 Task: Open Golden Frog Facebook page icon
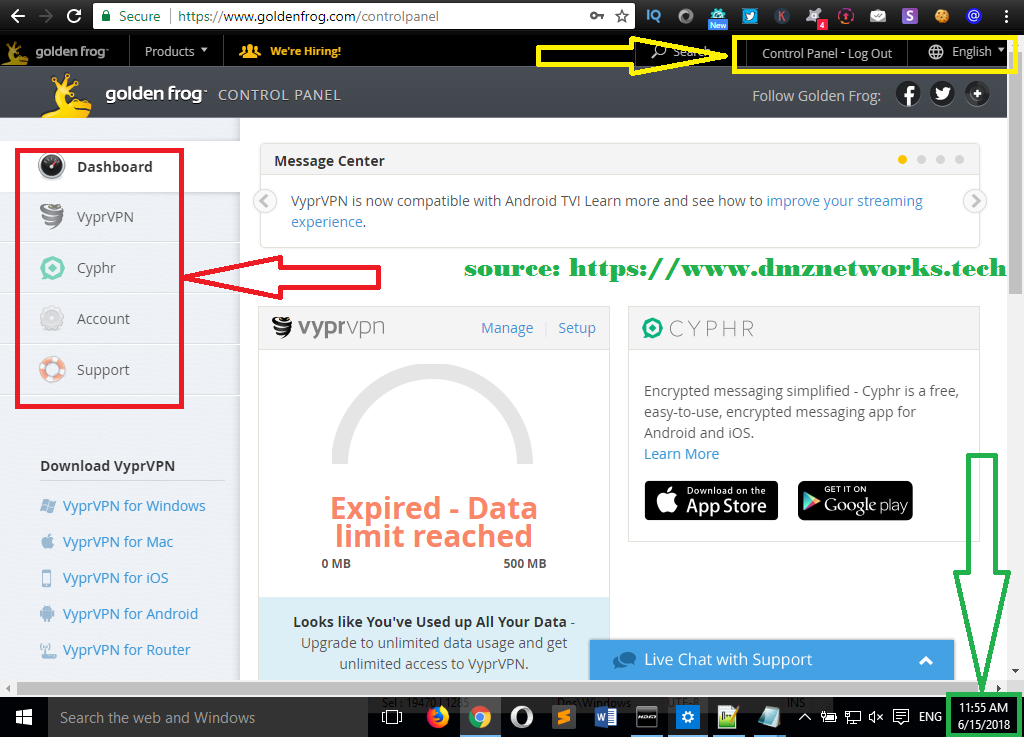point(908,95)
